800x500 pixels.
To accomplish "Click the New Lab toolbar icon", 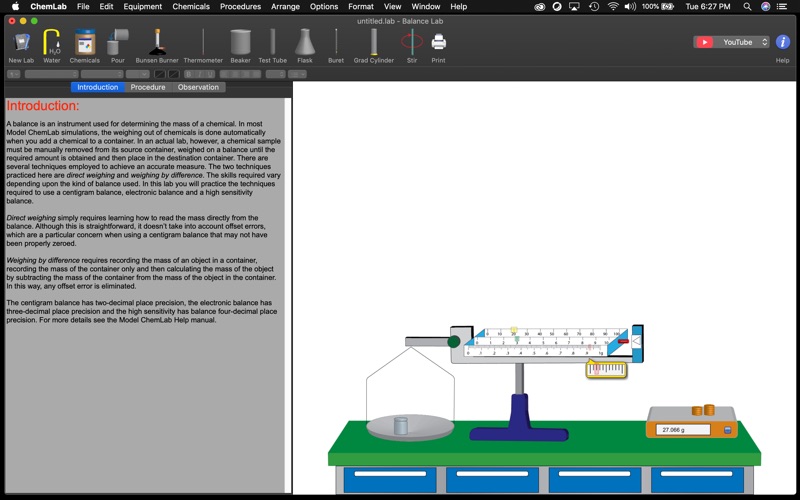I will click(x=21, y=46).
